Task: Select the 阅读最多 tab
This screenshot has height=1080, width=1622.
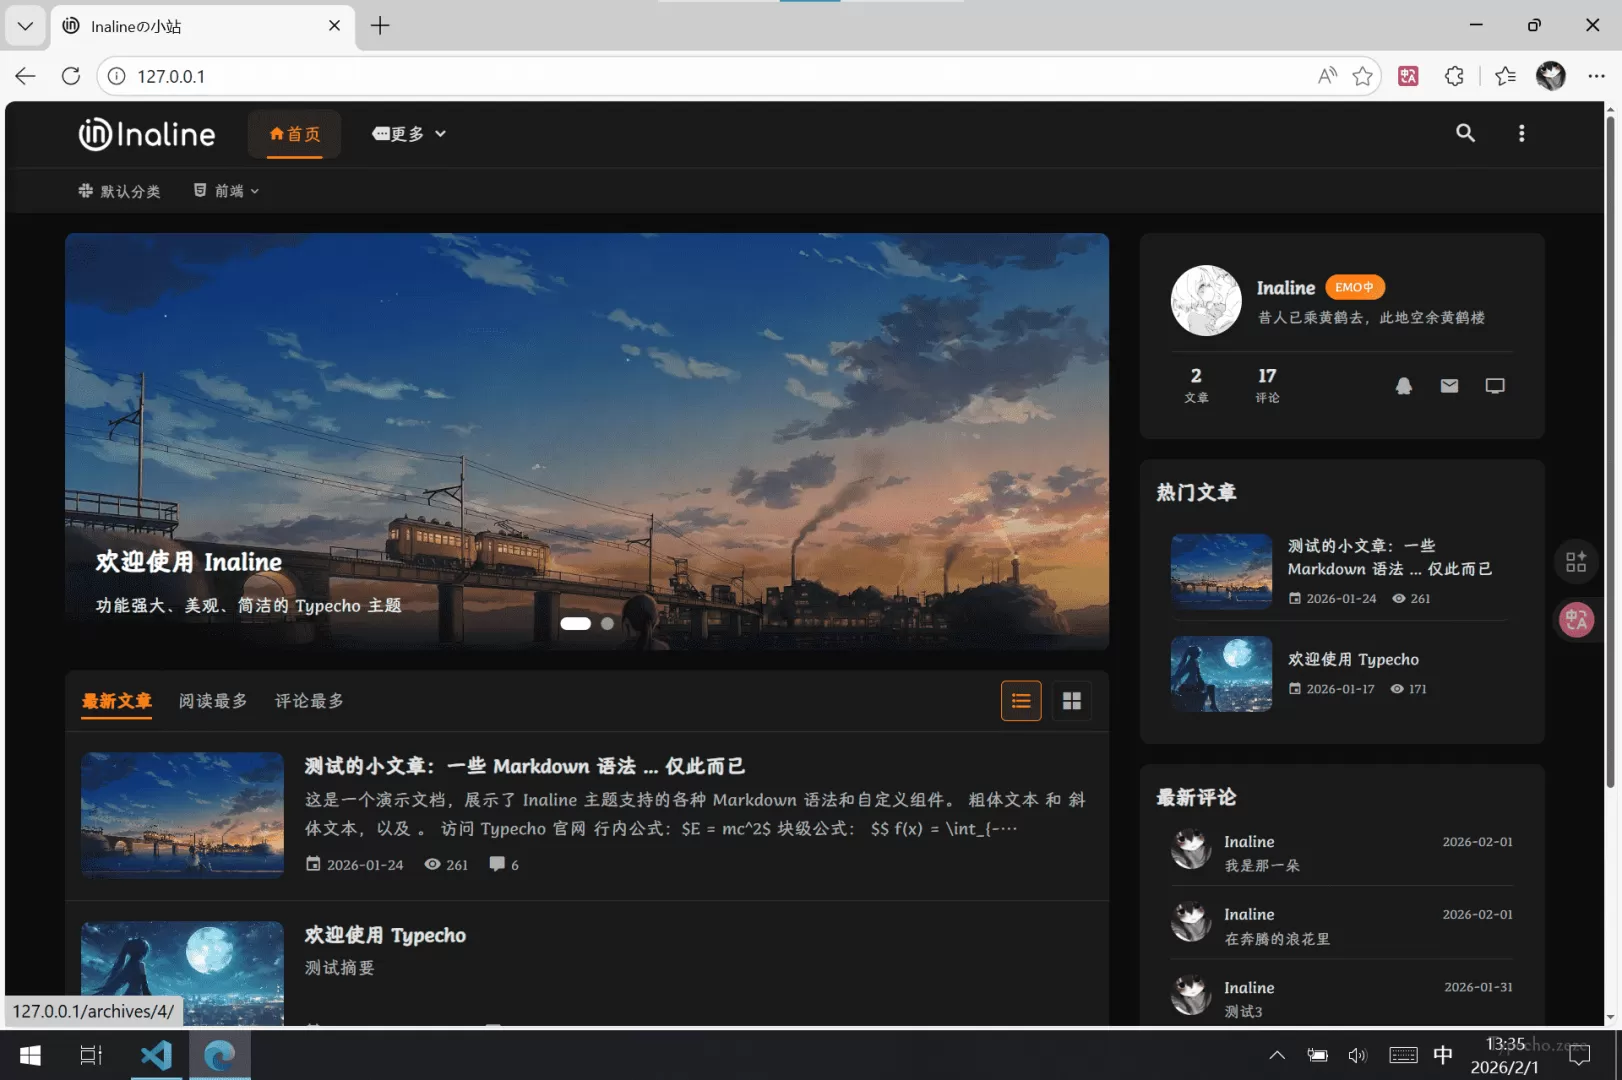Action: tap(213, 701)
